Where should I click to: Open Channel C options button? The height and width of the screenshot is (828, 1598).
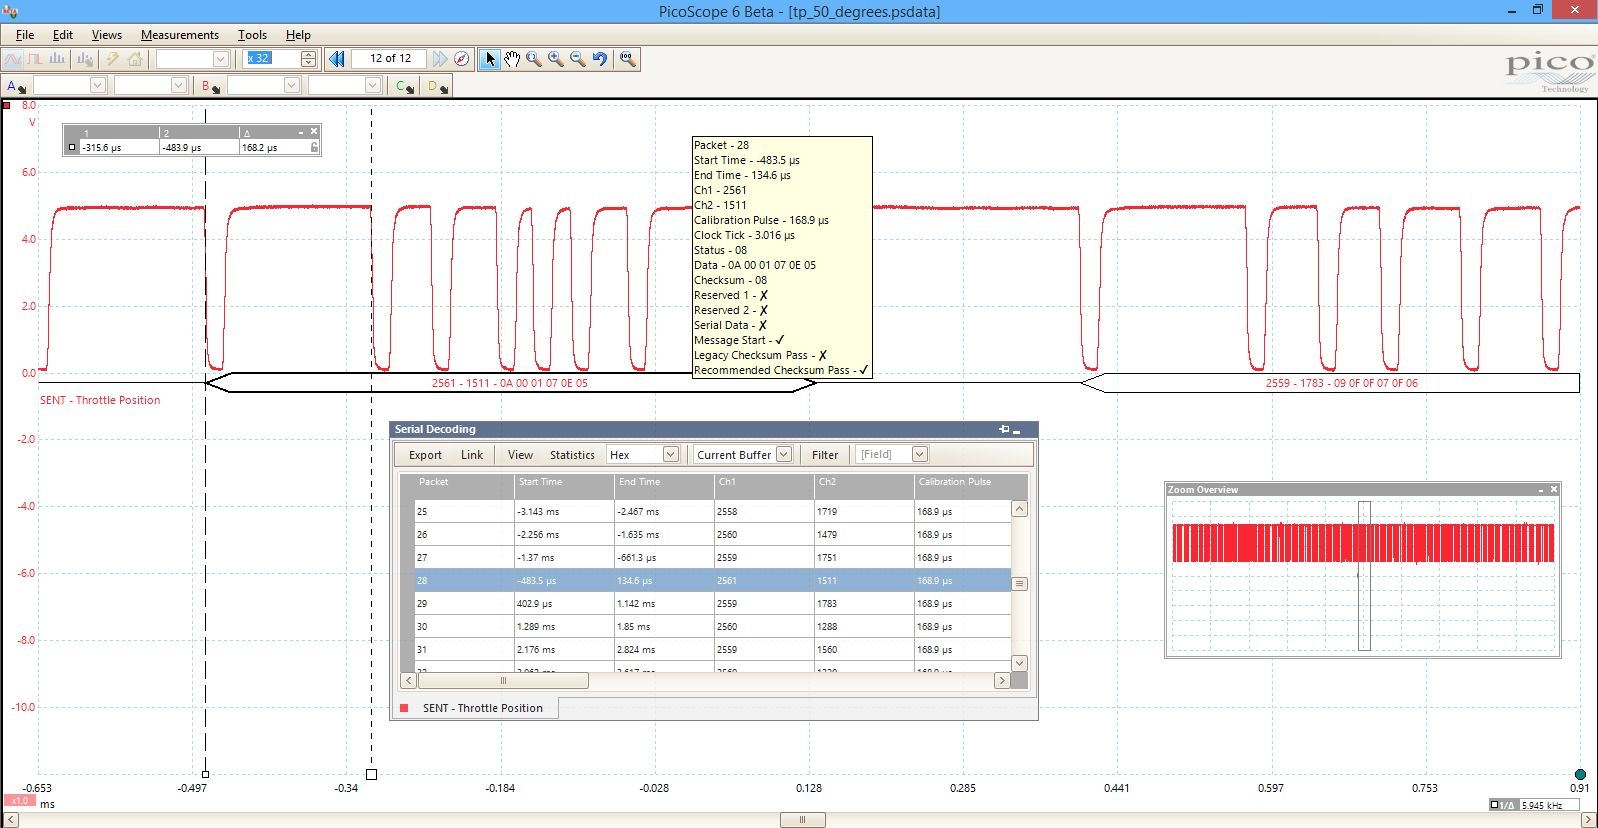pyautogui.click(x=404, y=86)
